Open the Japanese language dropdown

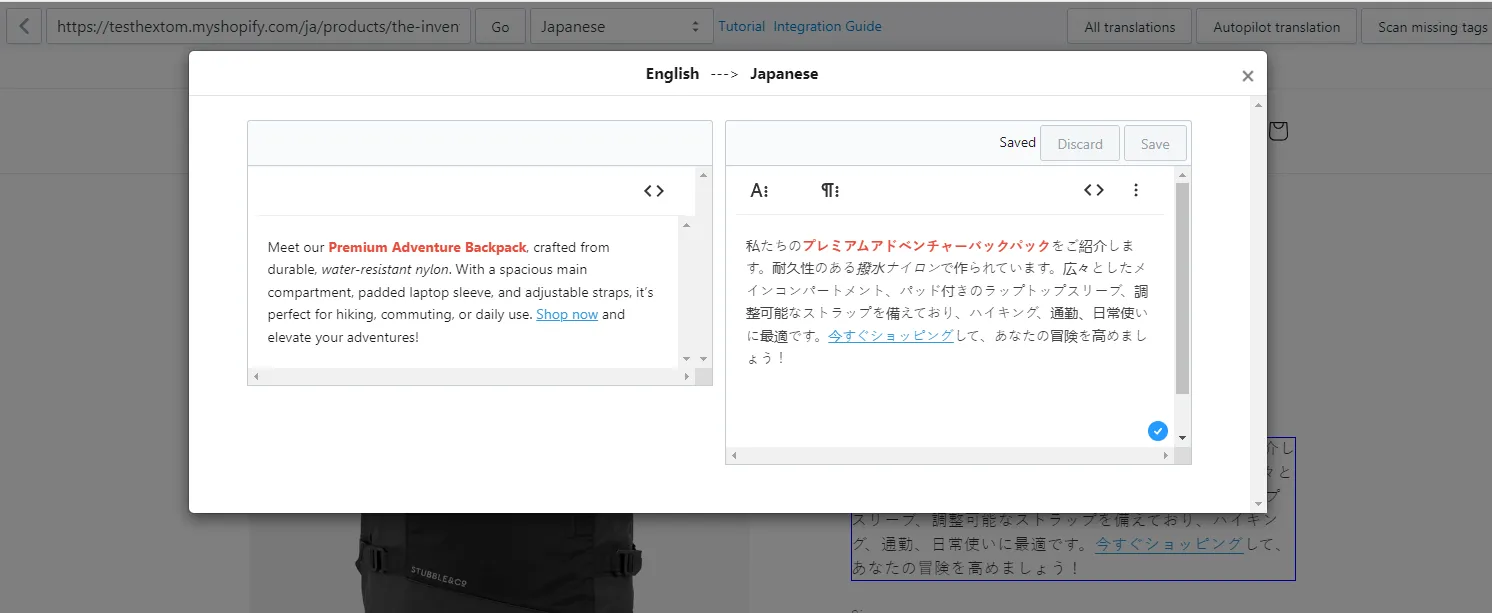(x=620, y=27)
